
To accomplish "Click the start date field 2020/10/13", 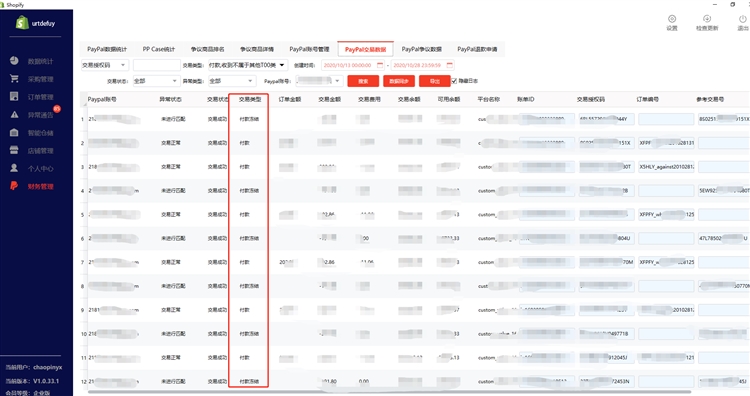I will (353, 65).
